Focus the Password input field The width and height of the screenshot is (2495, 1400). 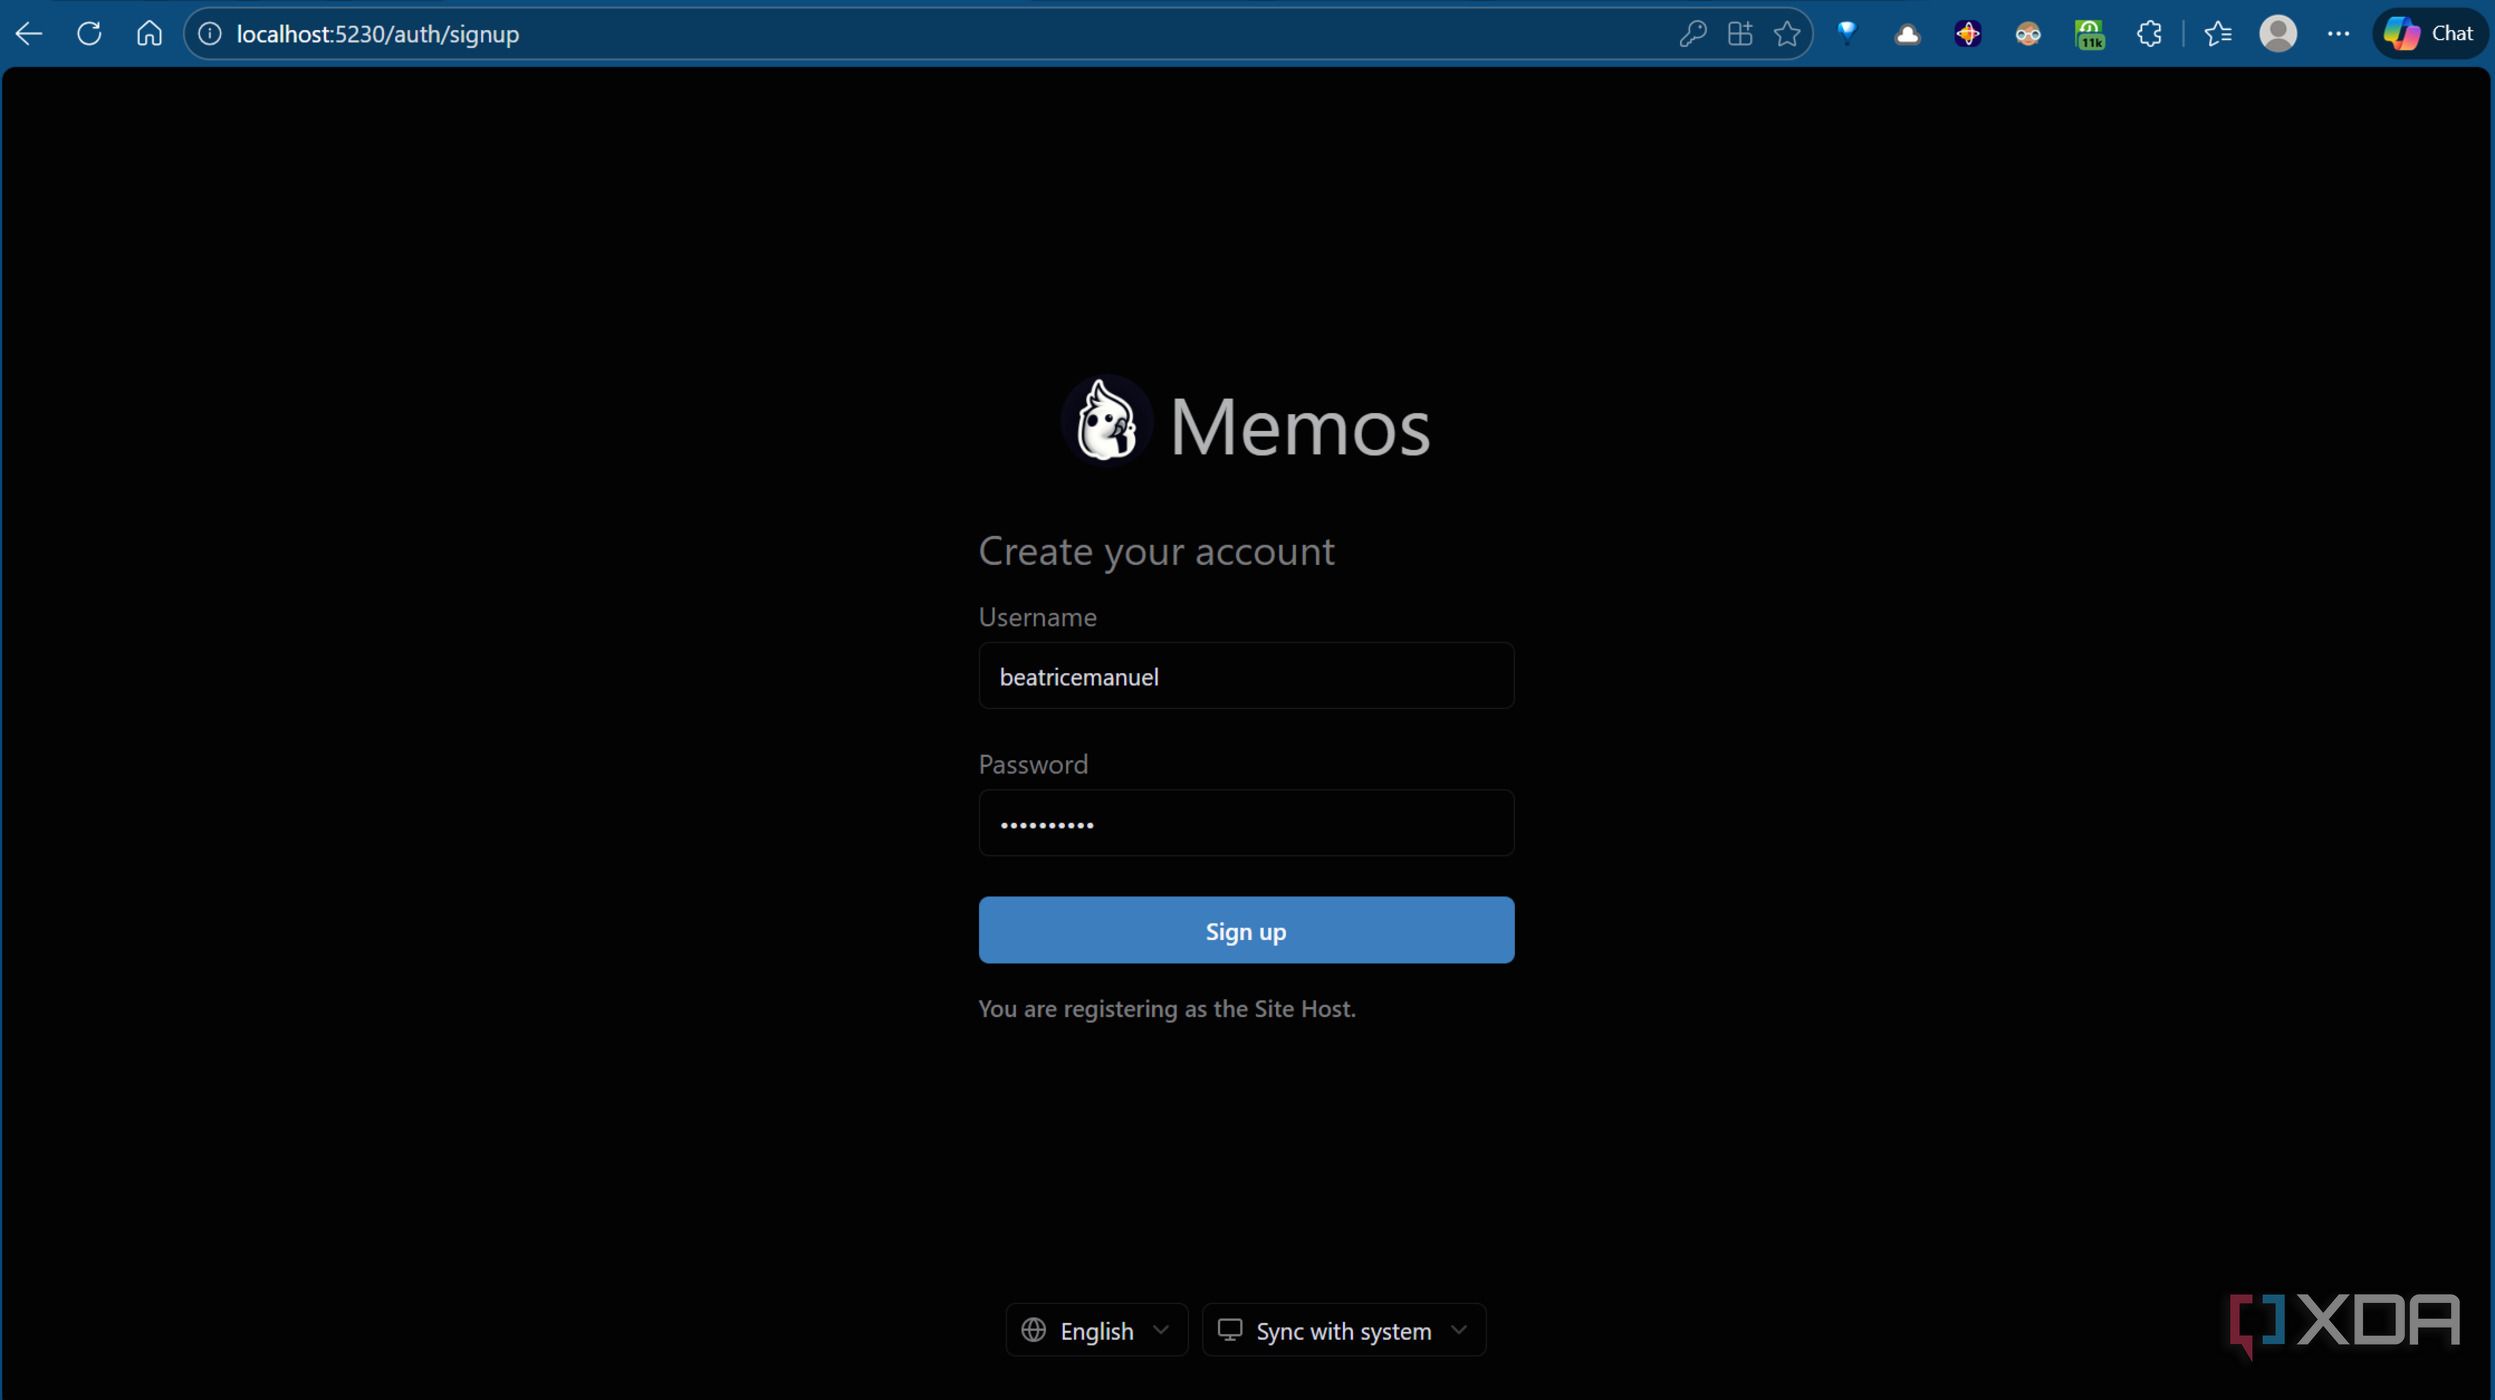click(x=1246, y=823)
